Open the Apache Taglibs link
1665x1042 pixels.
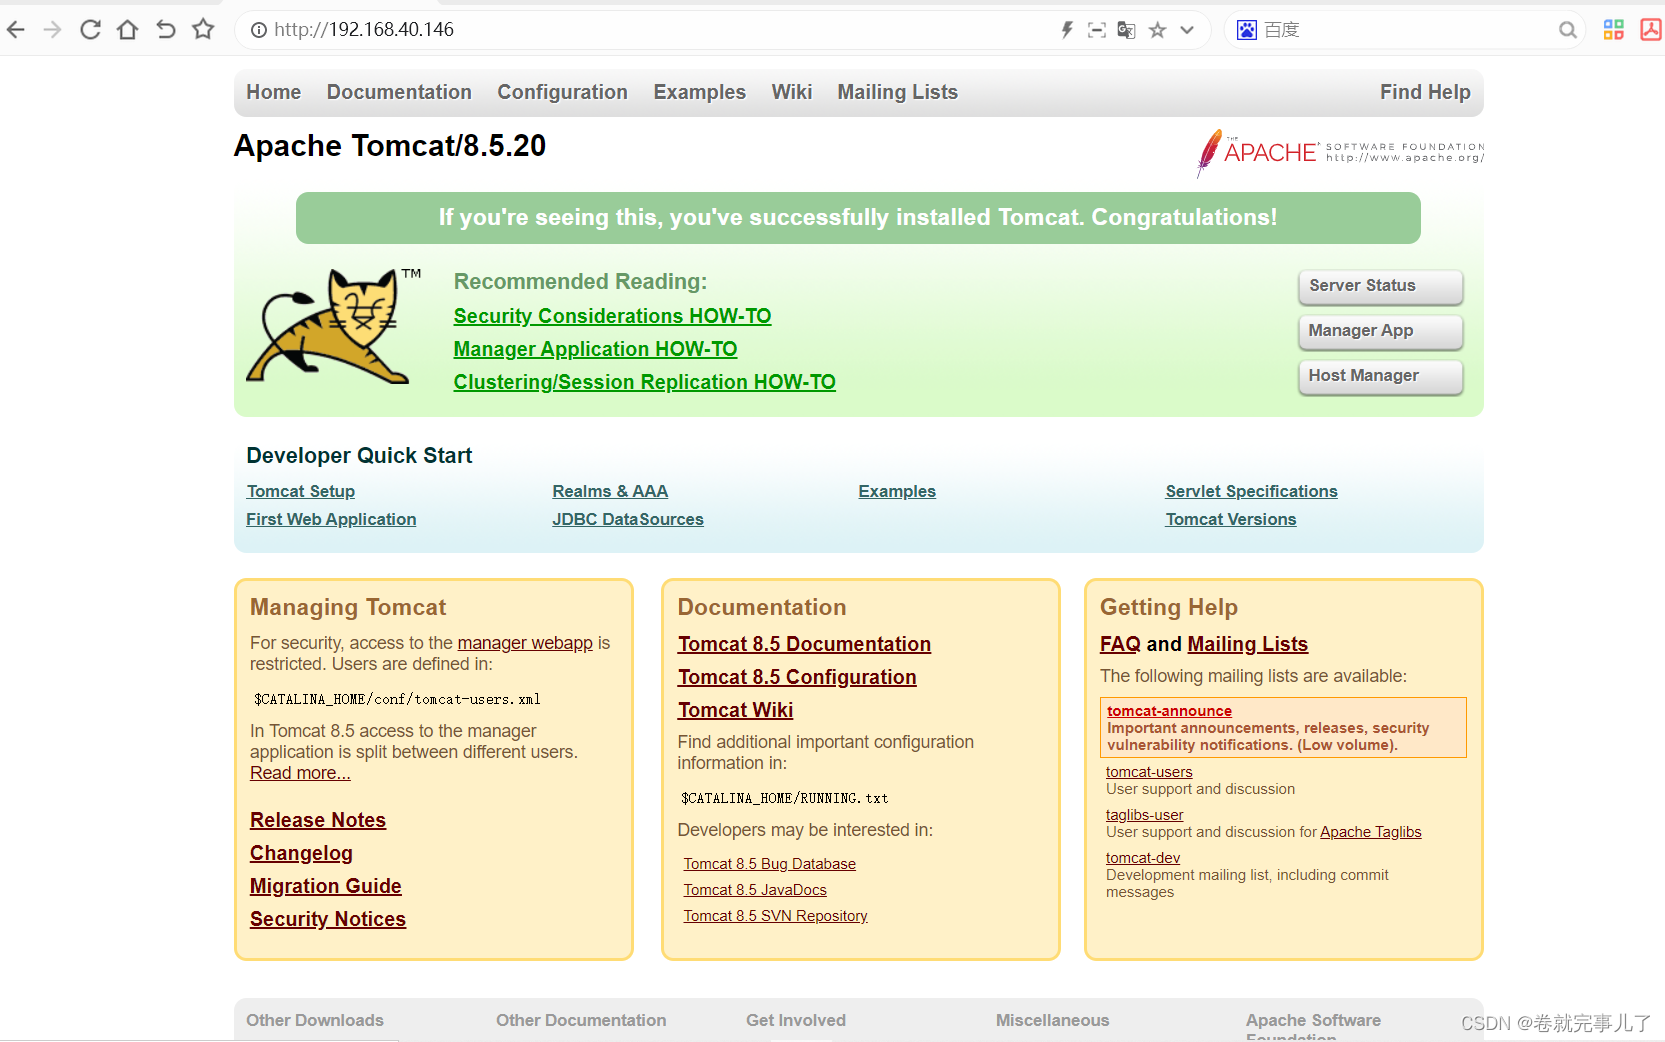tap(1370, 832)
